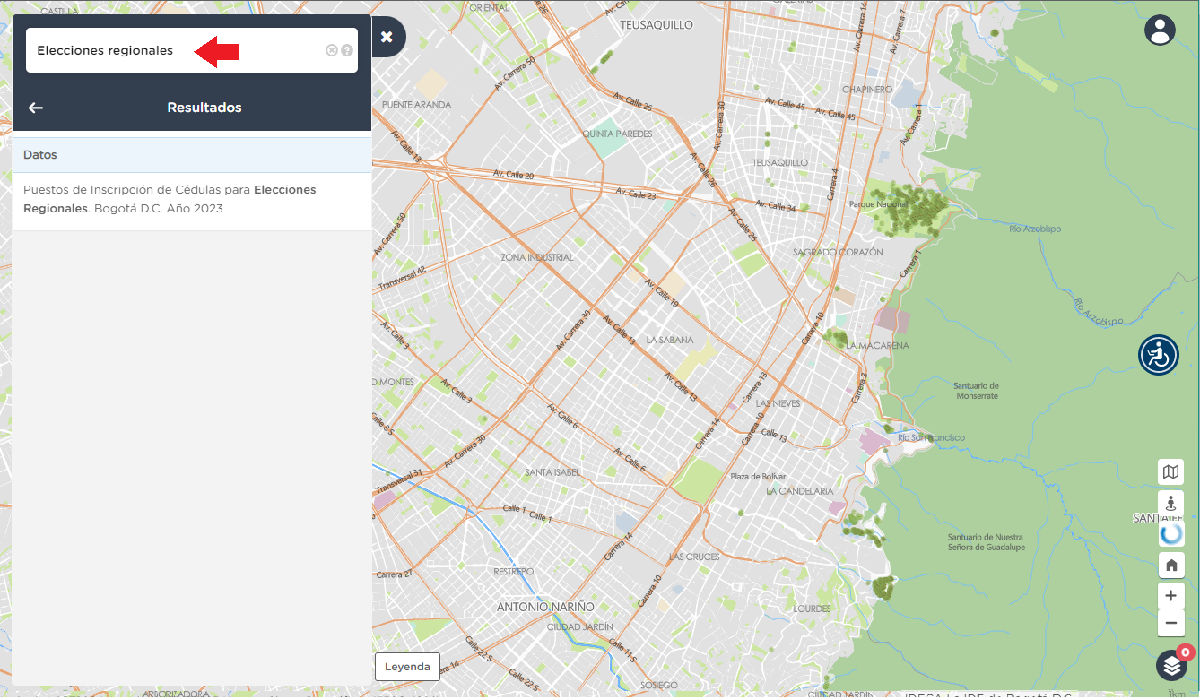
Task: Zoom out with the minus button
Action: tap(1171, 623)
